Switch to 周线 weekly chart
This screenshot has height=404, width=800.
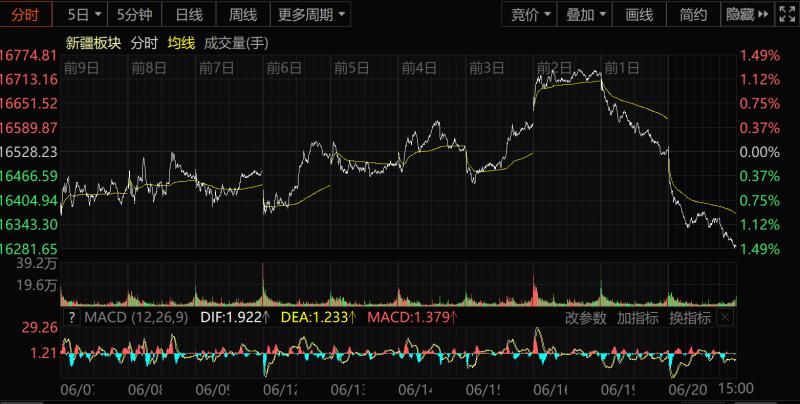[x=243, y=15]
